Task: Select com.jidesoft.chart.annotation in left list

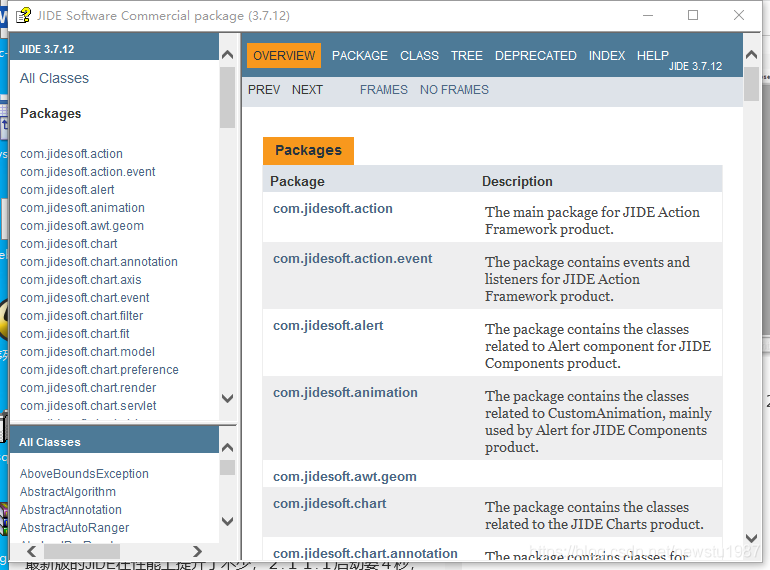Action: pos(99,262)
